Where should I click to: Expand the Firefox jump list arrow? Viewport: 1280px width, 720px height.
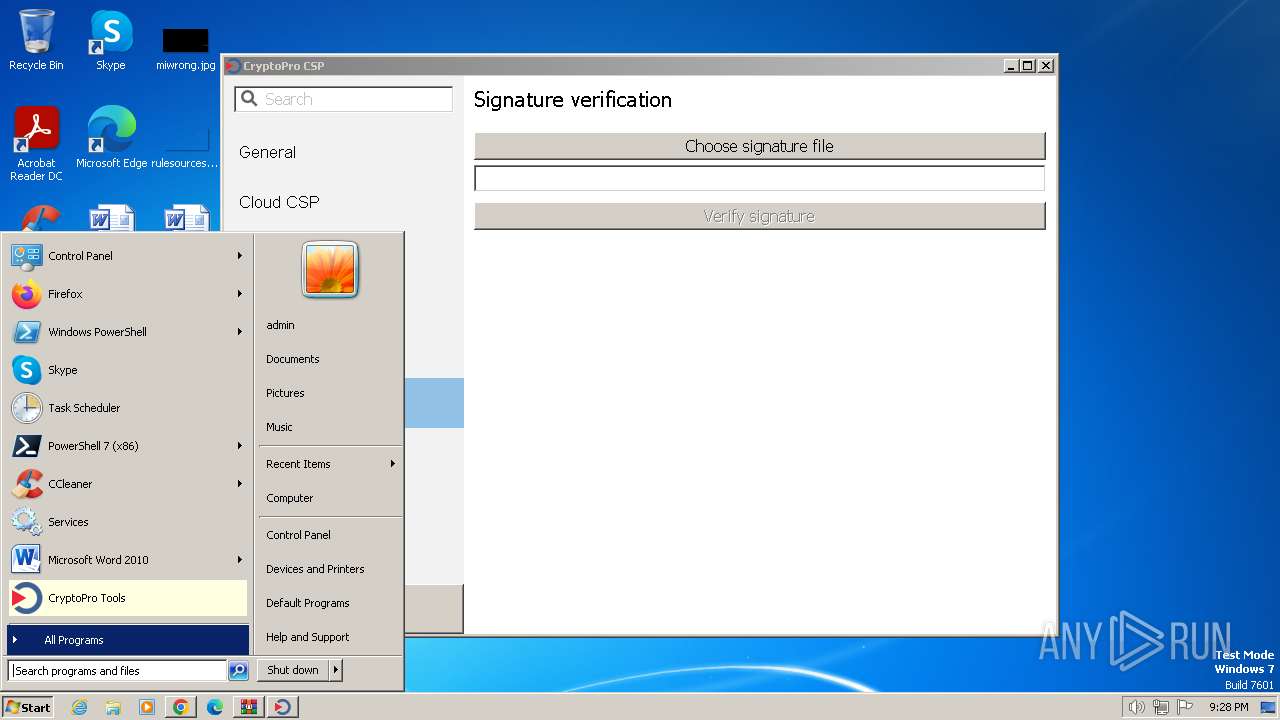pyautogui.click(x=240, y=294)
